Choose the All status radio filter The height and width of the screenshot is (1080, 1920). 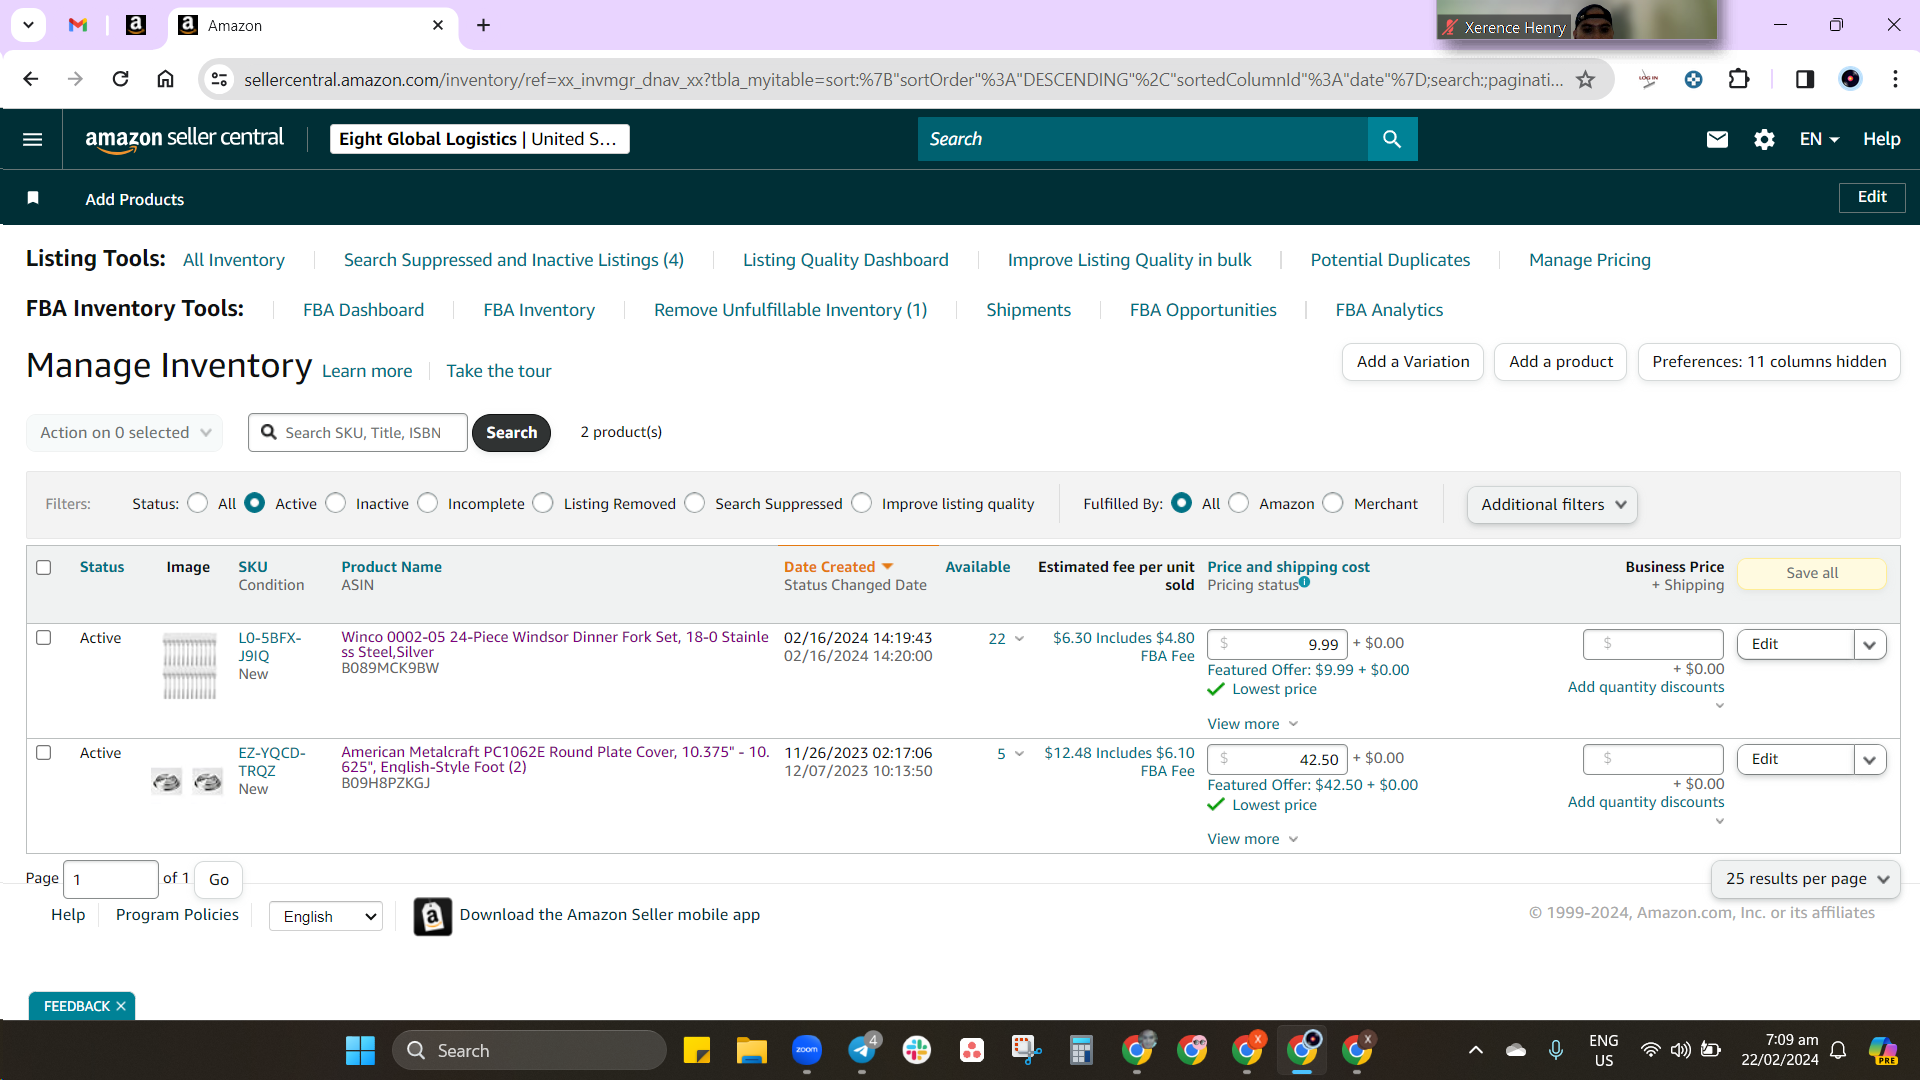pos(198,503)
